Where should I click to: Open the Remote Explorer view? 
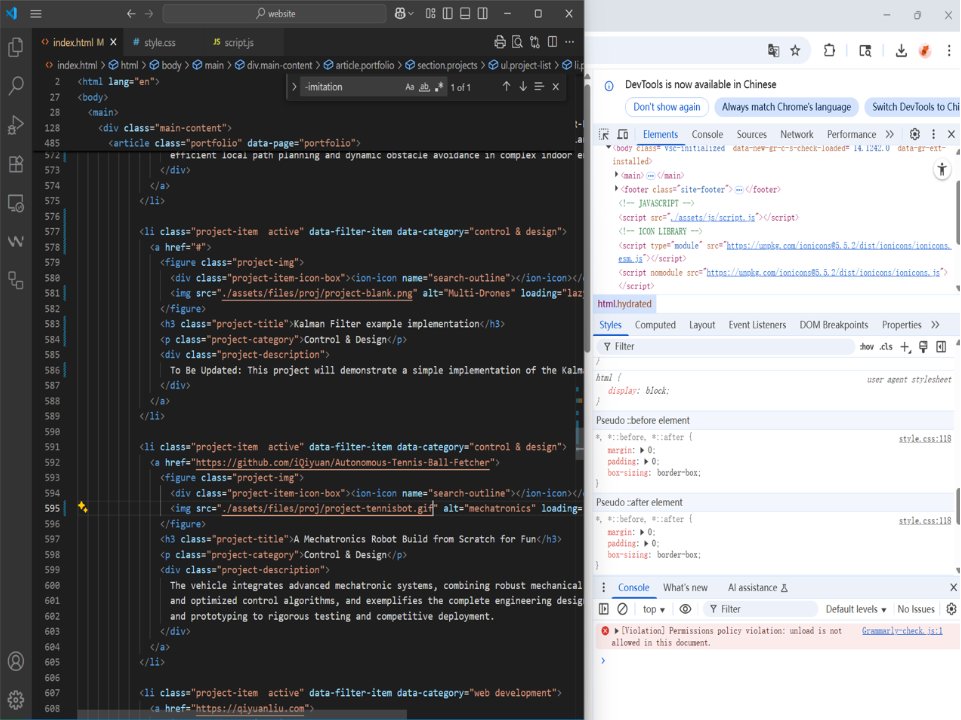16,203
